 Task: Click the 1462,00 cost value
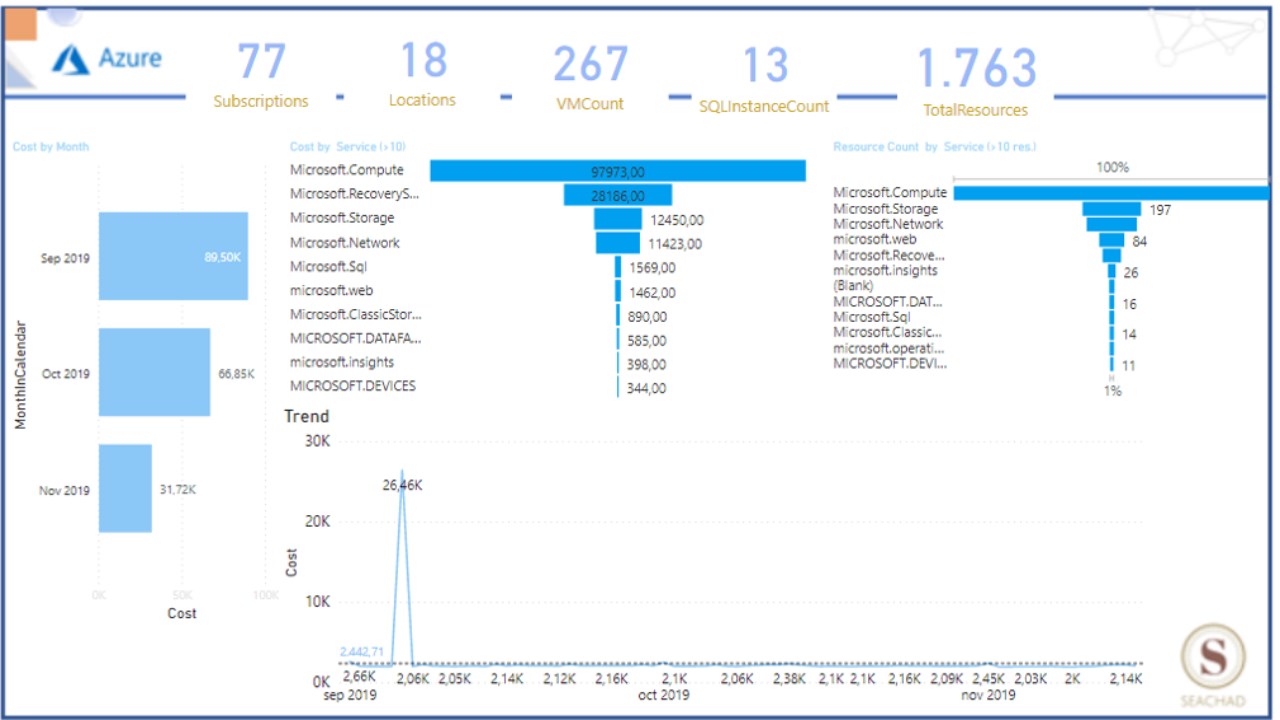[652, 293]
